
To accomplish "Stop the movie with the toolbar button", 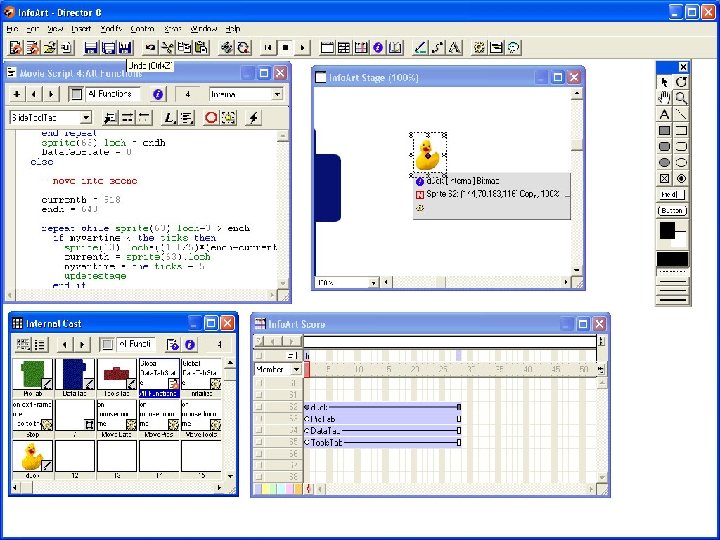I will pos(285,47).
